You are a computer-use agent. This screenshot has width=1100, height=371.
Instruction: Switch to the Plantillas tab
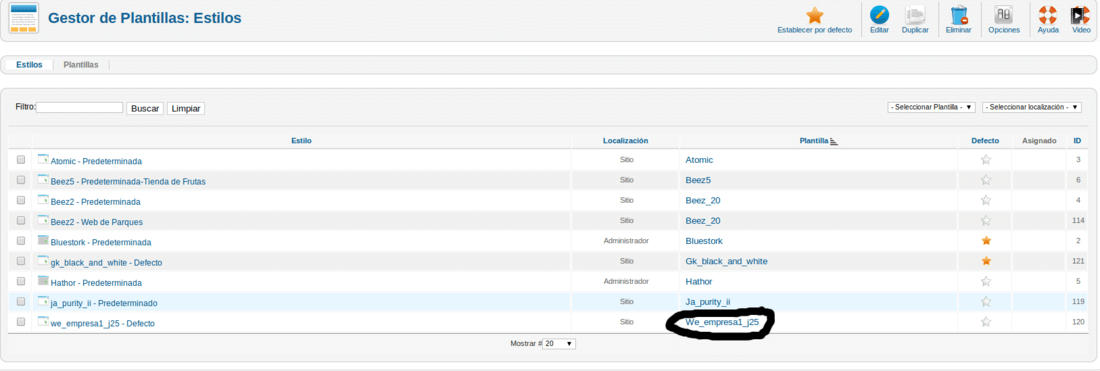(81, 65)
